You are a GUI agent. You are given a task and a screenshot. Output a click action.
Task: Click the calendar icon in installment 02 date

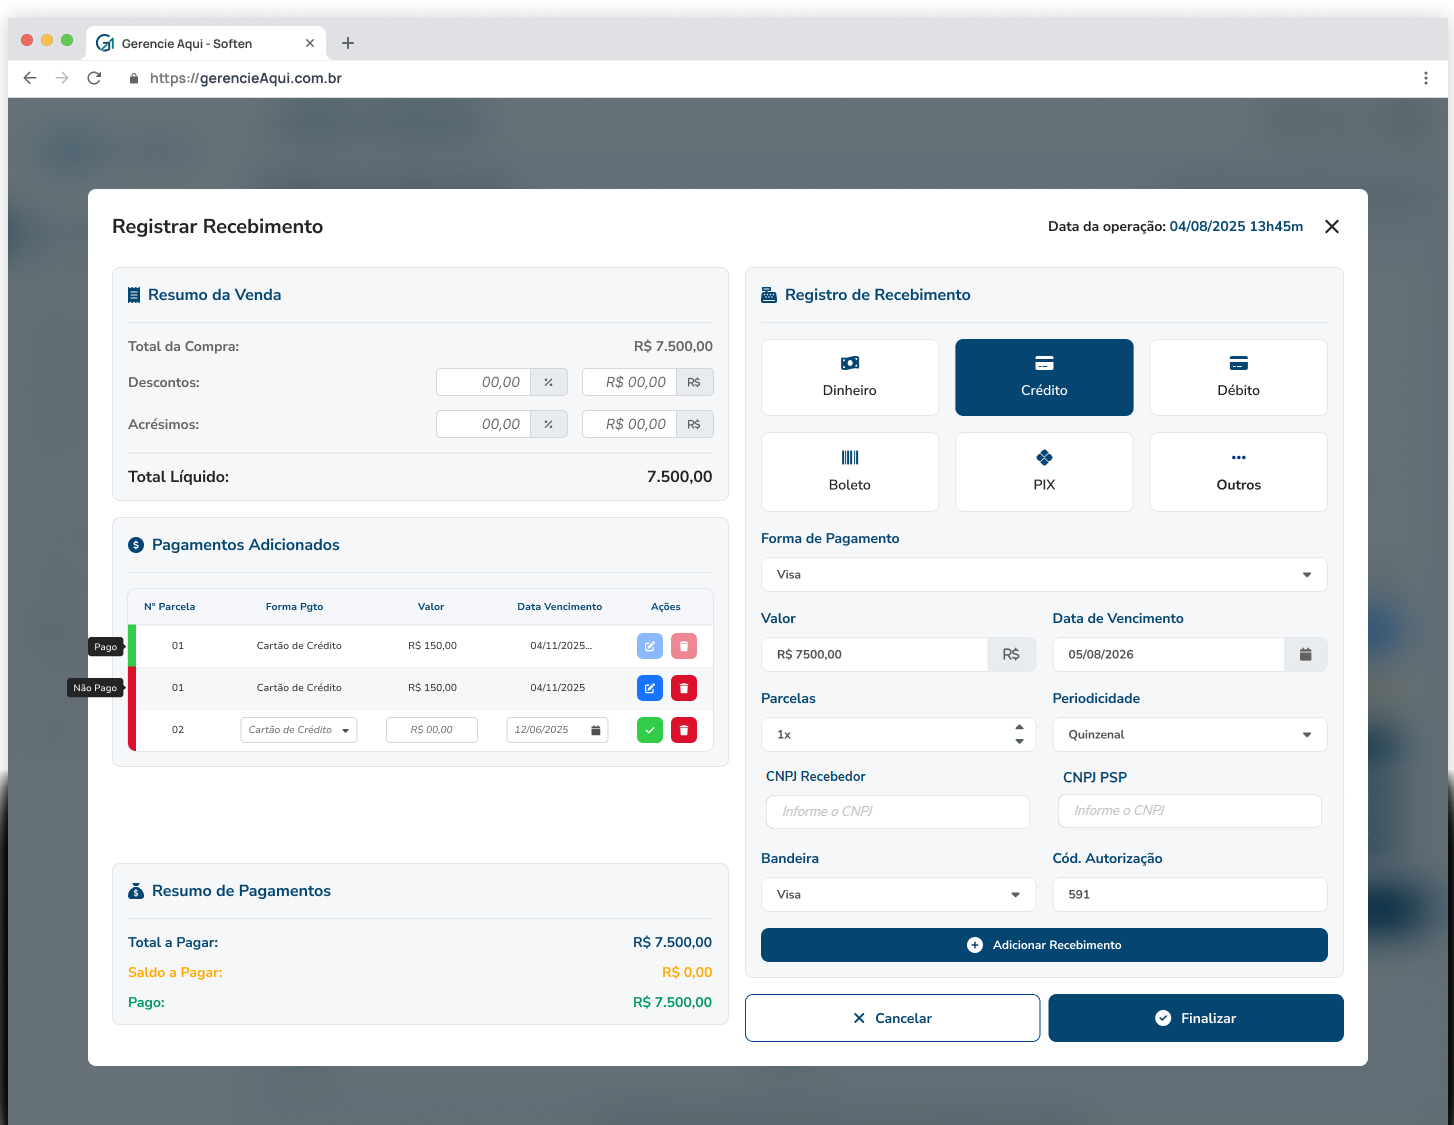(x=595, y=730)
